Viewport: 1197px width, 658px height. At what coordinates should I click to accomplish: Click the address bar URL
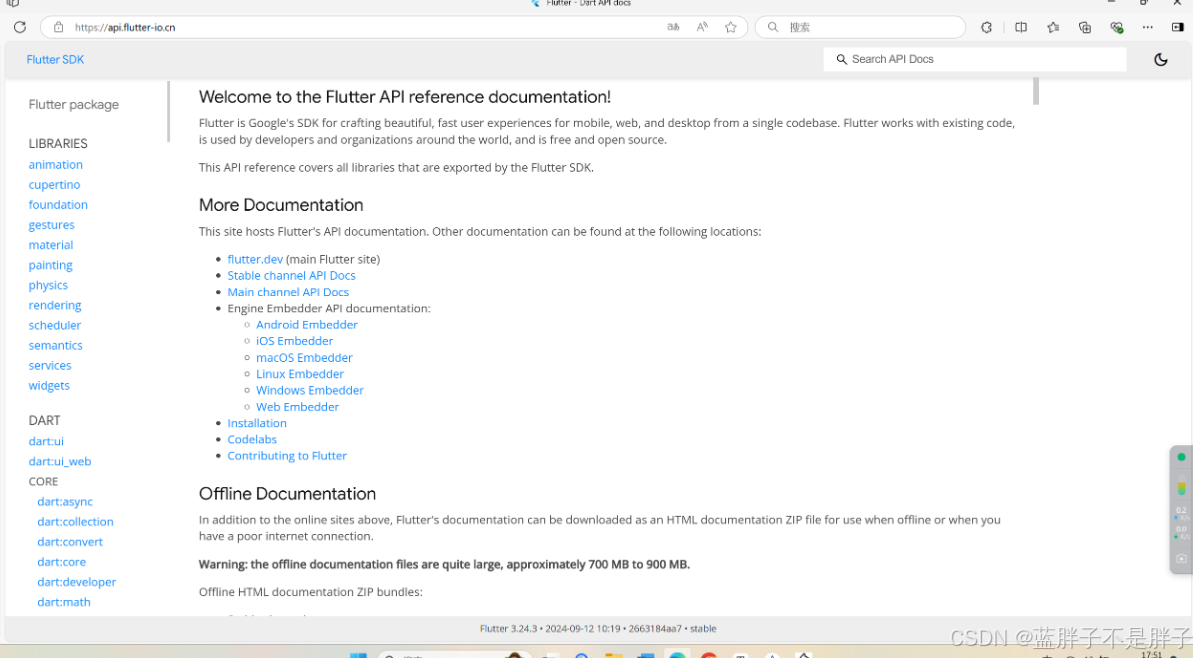tap(125, 27)
